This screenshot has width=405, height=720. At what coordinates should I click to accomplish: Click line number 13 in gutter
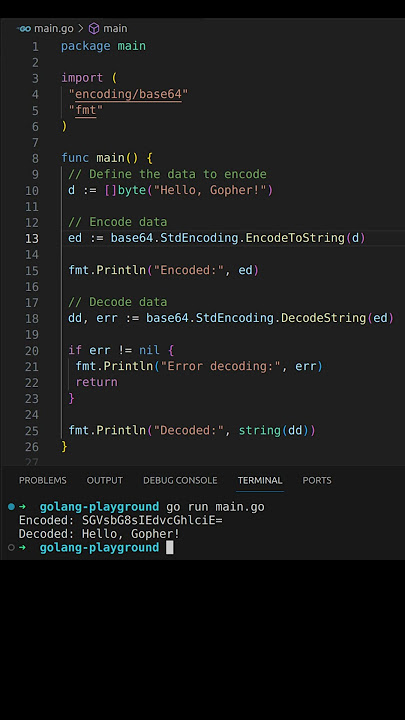tap(32, 238)
